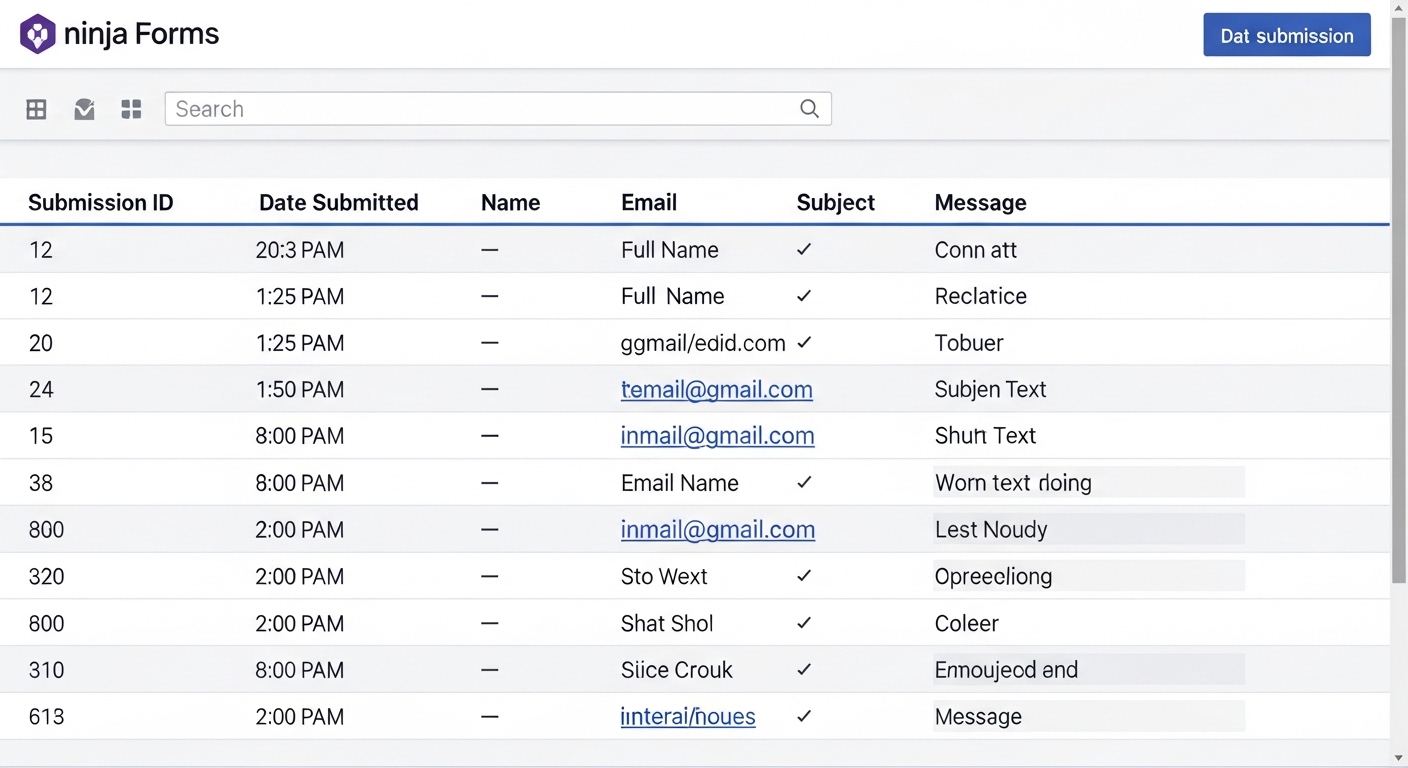Click the 20:3 PAM date cell
The width and height of the screenshot is (1408, 768).
click(300, 249)
